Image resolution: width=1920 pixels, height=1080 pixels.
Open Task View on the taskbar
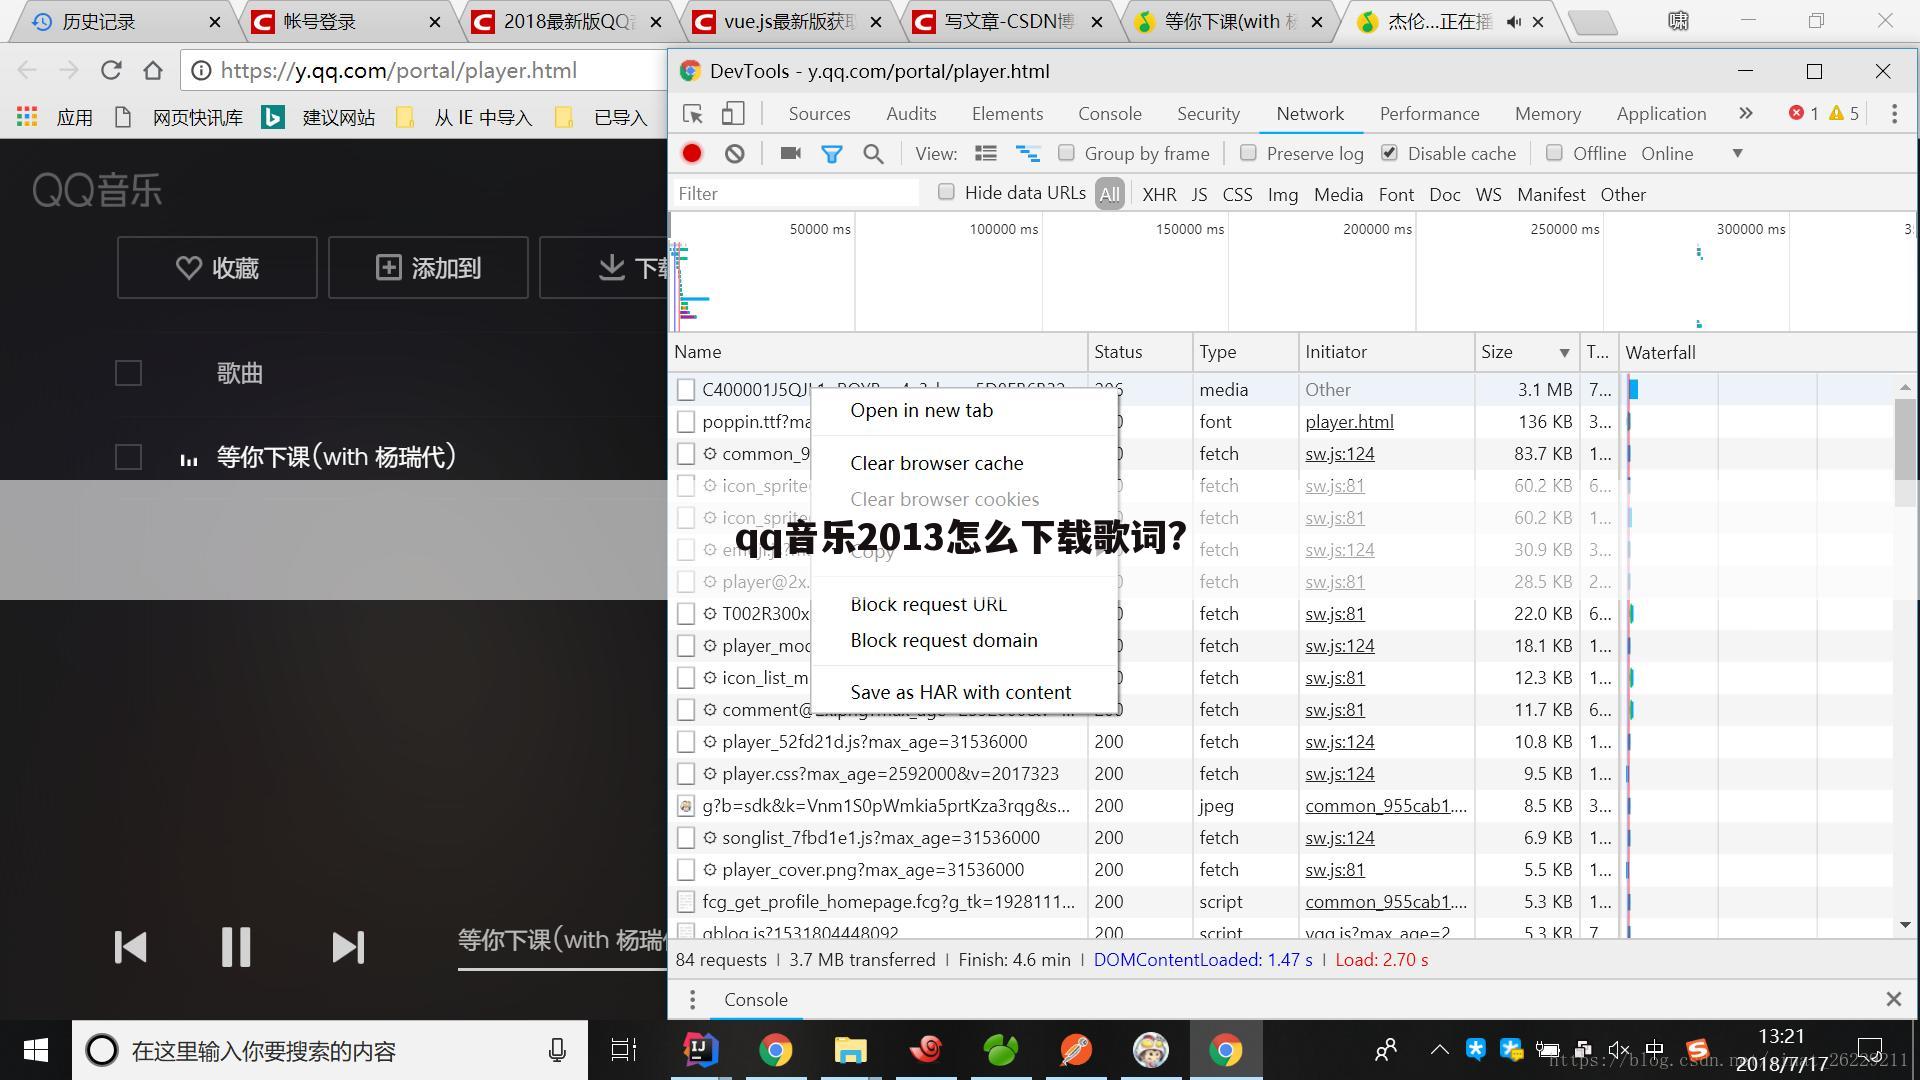pyautogui.click(x=623, y=1050)
